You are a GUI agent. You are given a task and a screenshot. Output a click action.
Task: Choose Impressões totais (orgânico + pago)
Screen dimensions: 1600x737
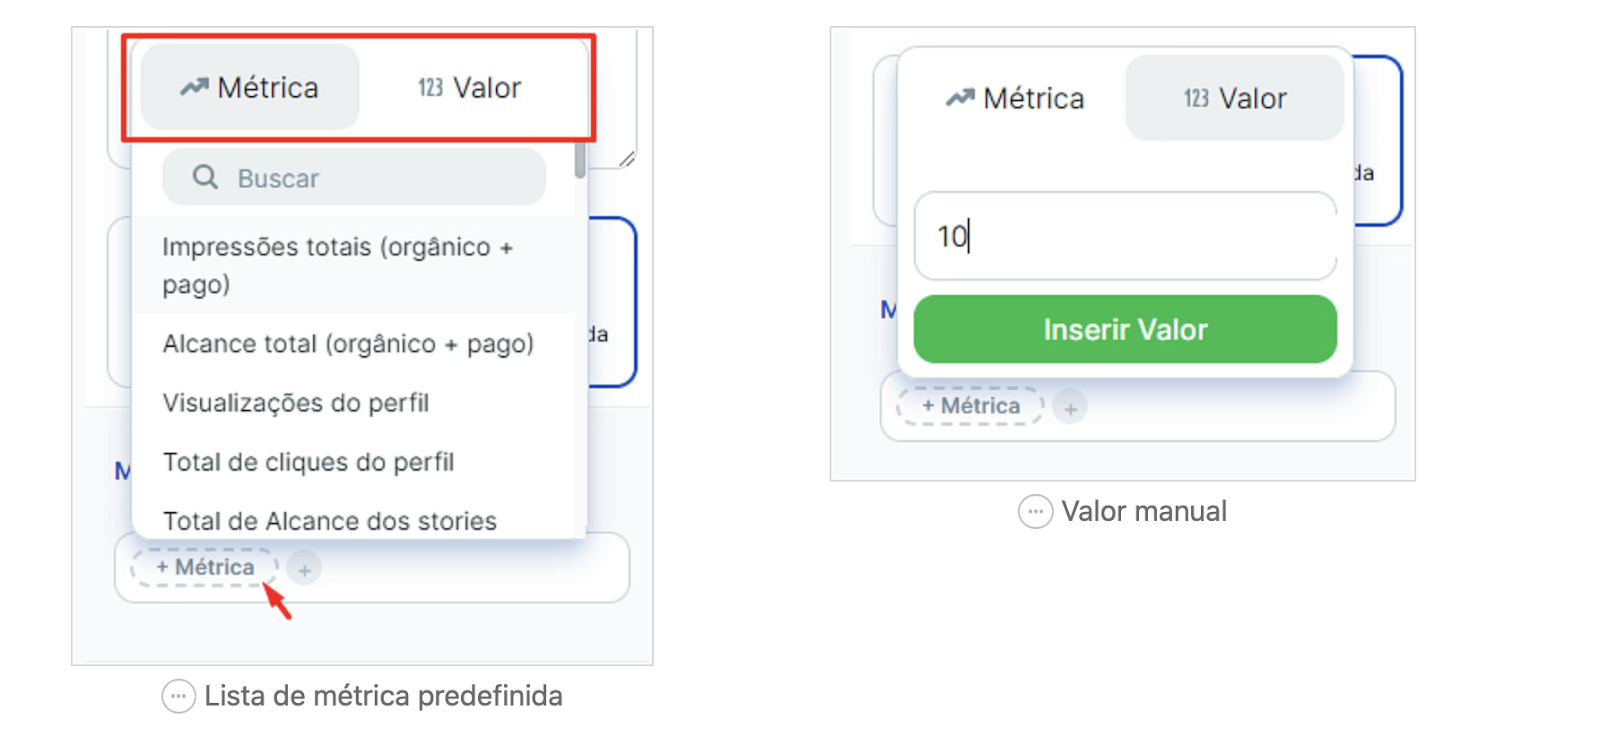coord(354,265)
